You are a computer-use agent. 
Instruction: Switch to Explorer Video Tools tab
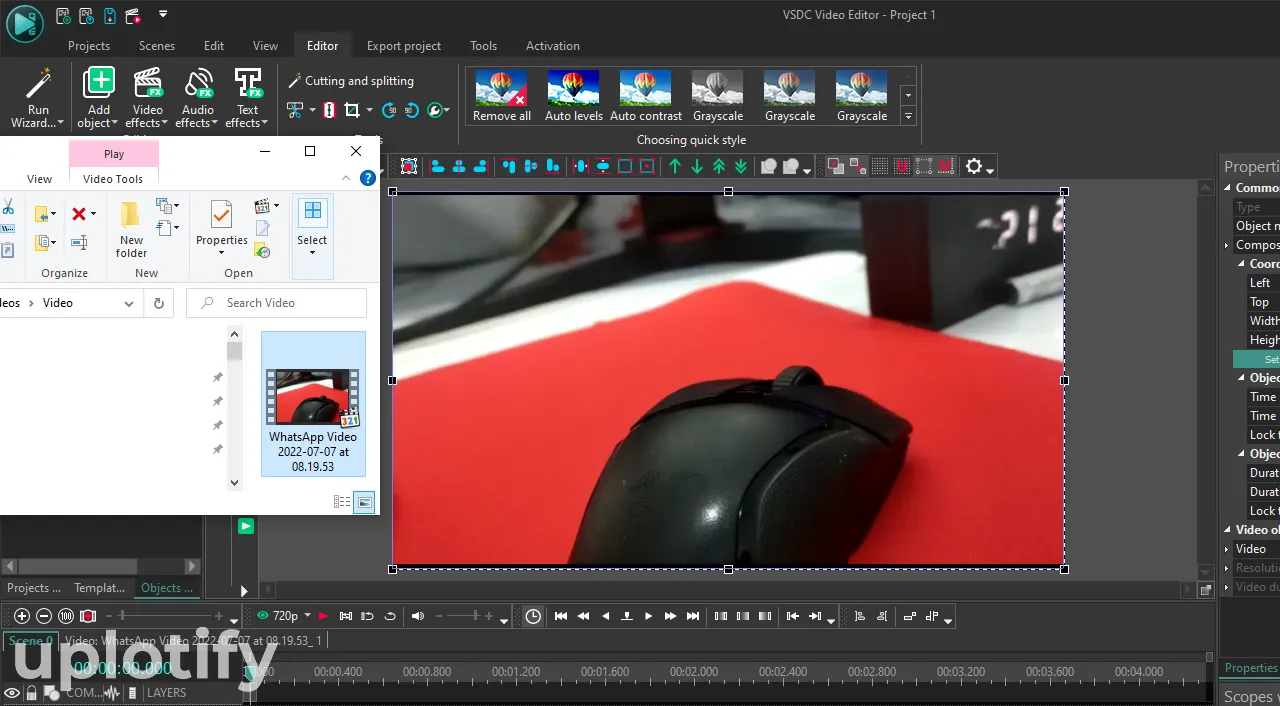pos(113,179)
